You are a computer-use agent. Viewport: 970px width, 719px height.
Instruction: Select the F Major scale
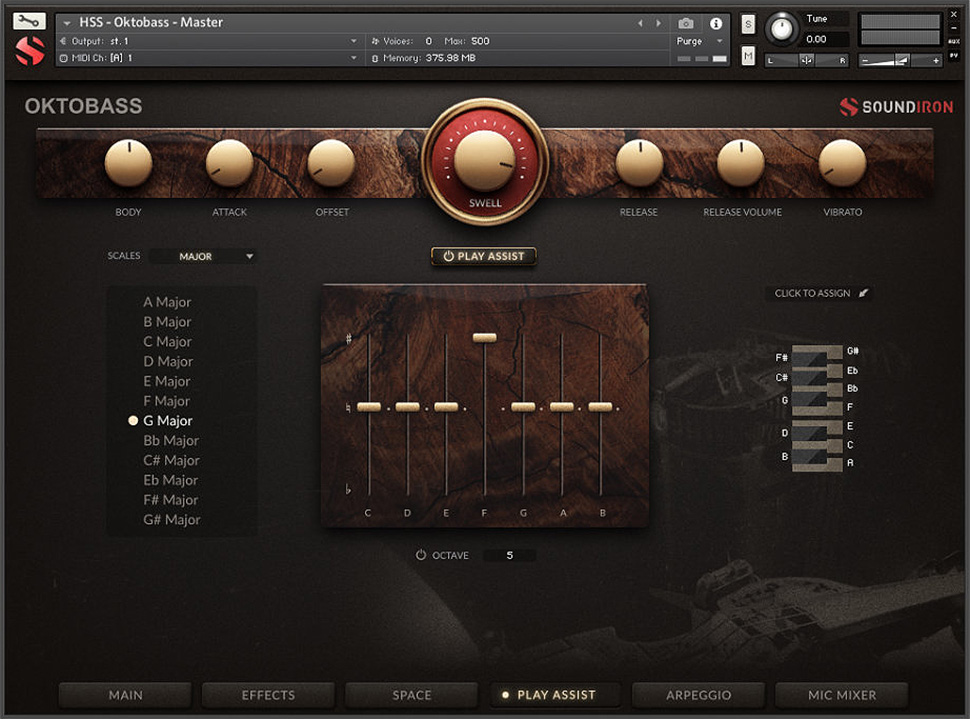point(166,401)
